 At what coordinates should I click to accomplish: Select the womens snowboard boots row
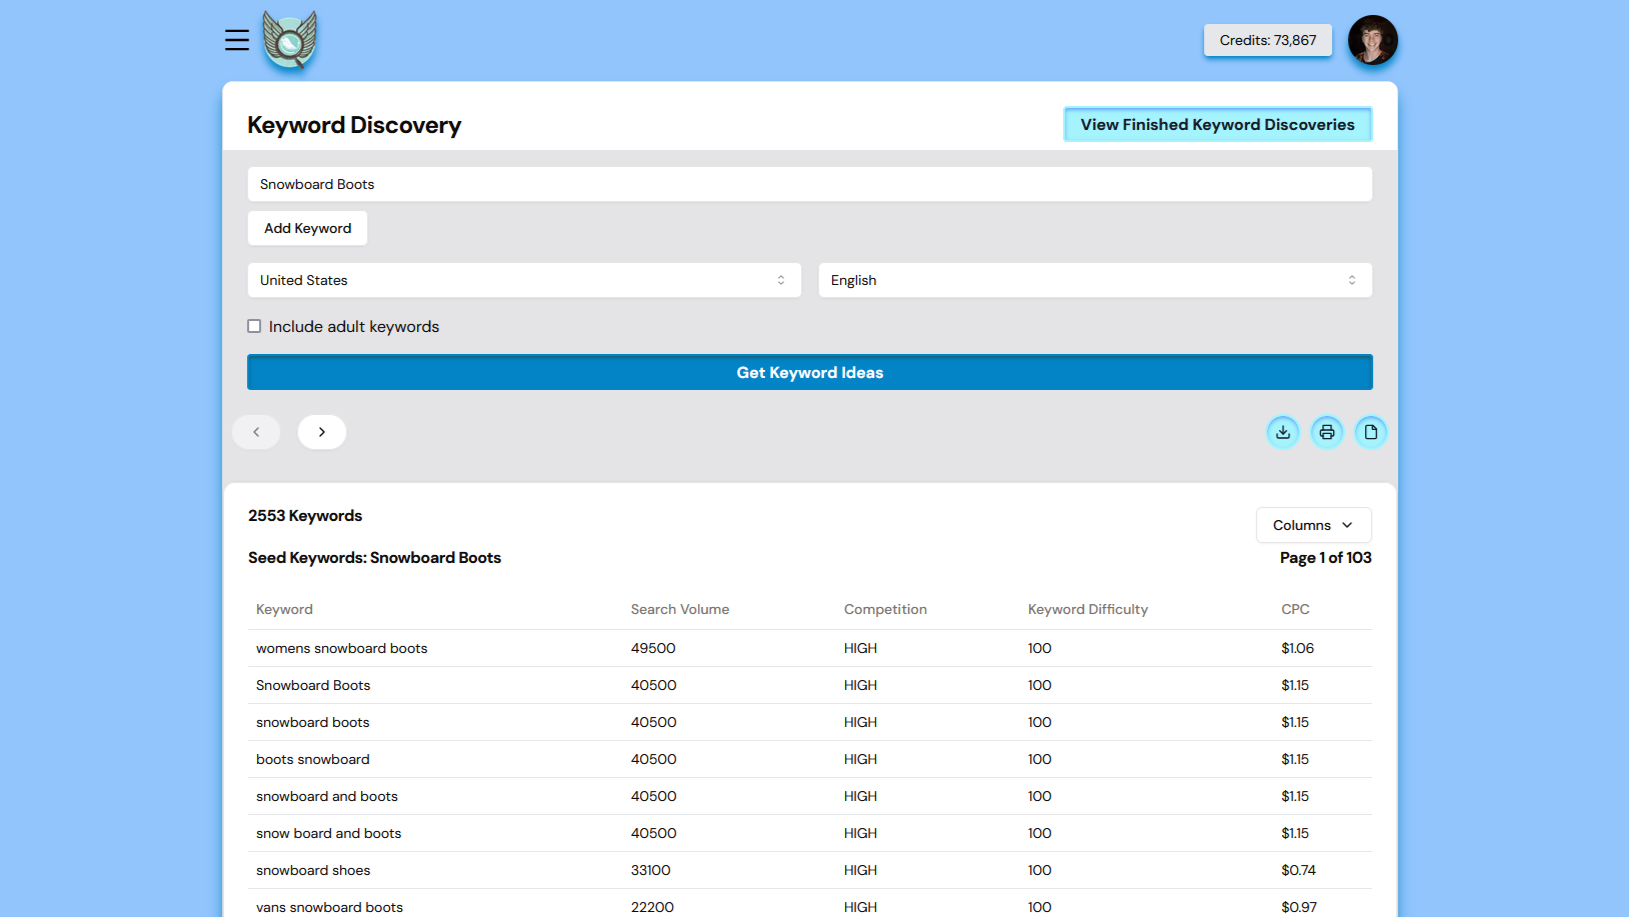pos(342,648)
